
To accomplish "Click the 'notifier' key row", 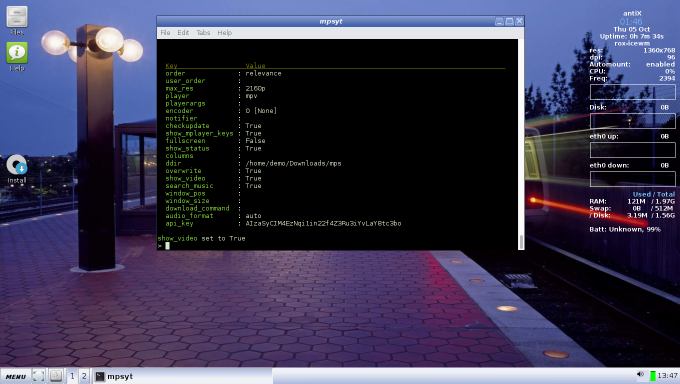I will (203, 118).
